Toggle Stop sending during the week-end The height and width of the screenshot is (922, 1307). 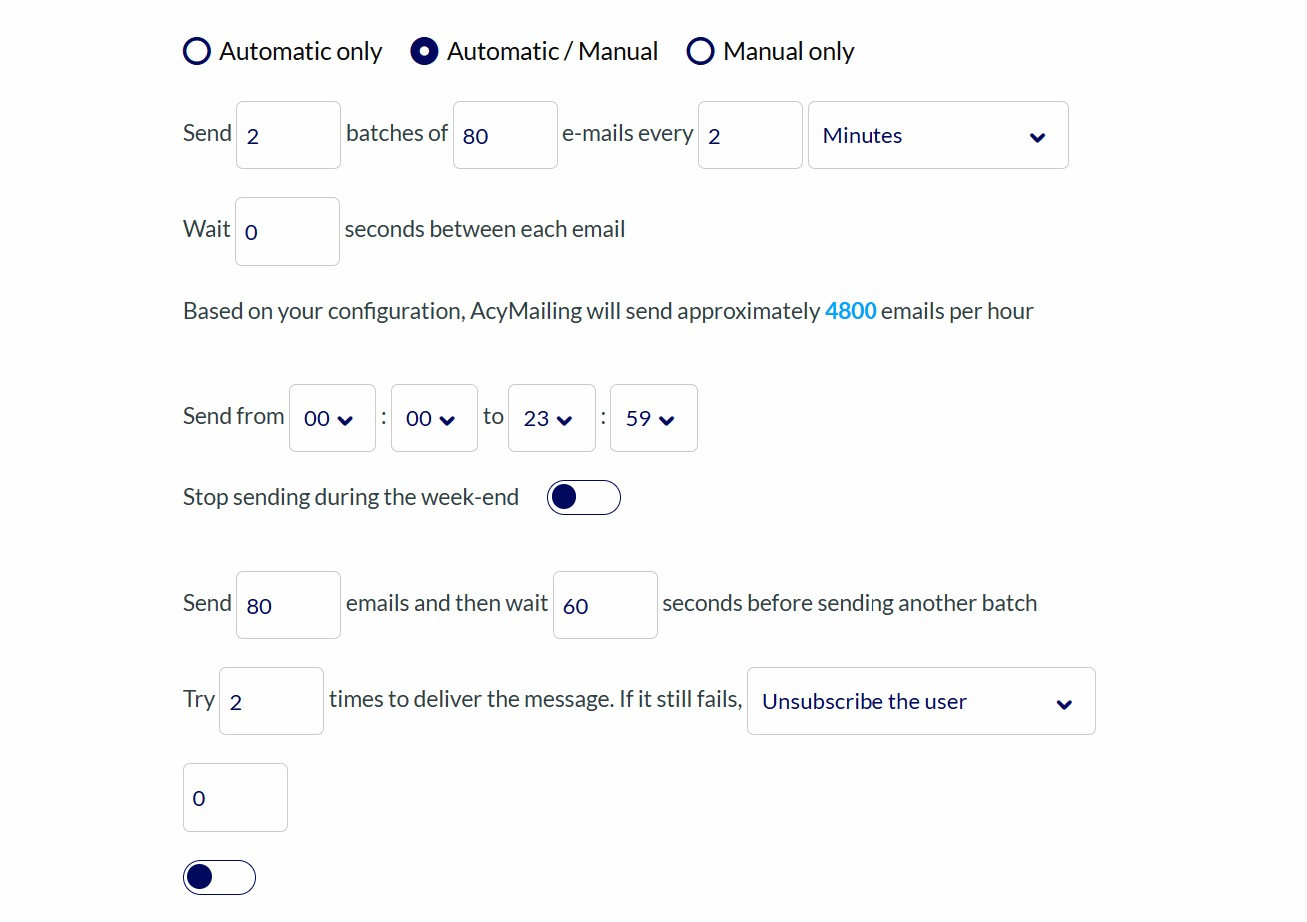coord(583,498)
